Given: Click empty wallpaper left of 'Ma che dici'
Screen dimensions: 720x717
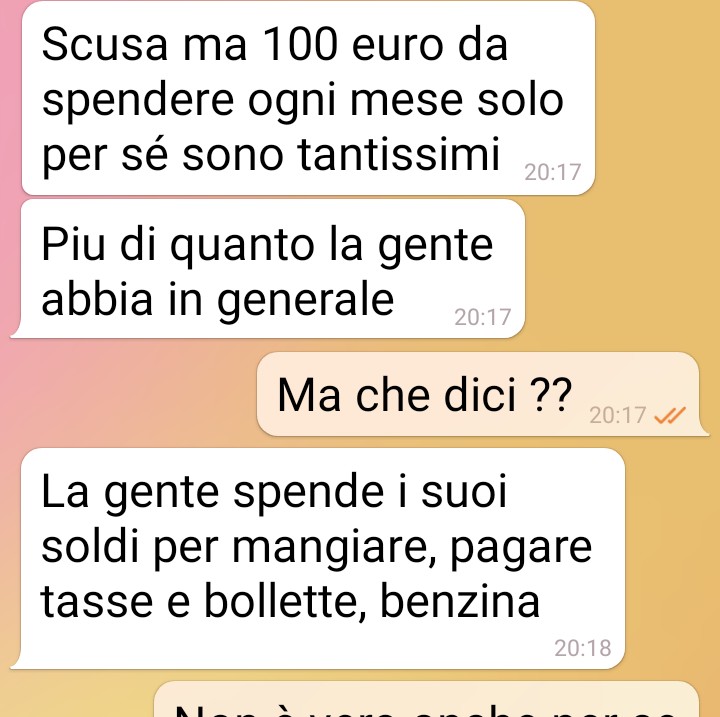Looking at the screenshot, I should tap(129, 394).
